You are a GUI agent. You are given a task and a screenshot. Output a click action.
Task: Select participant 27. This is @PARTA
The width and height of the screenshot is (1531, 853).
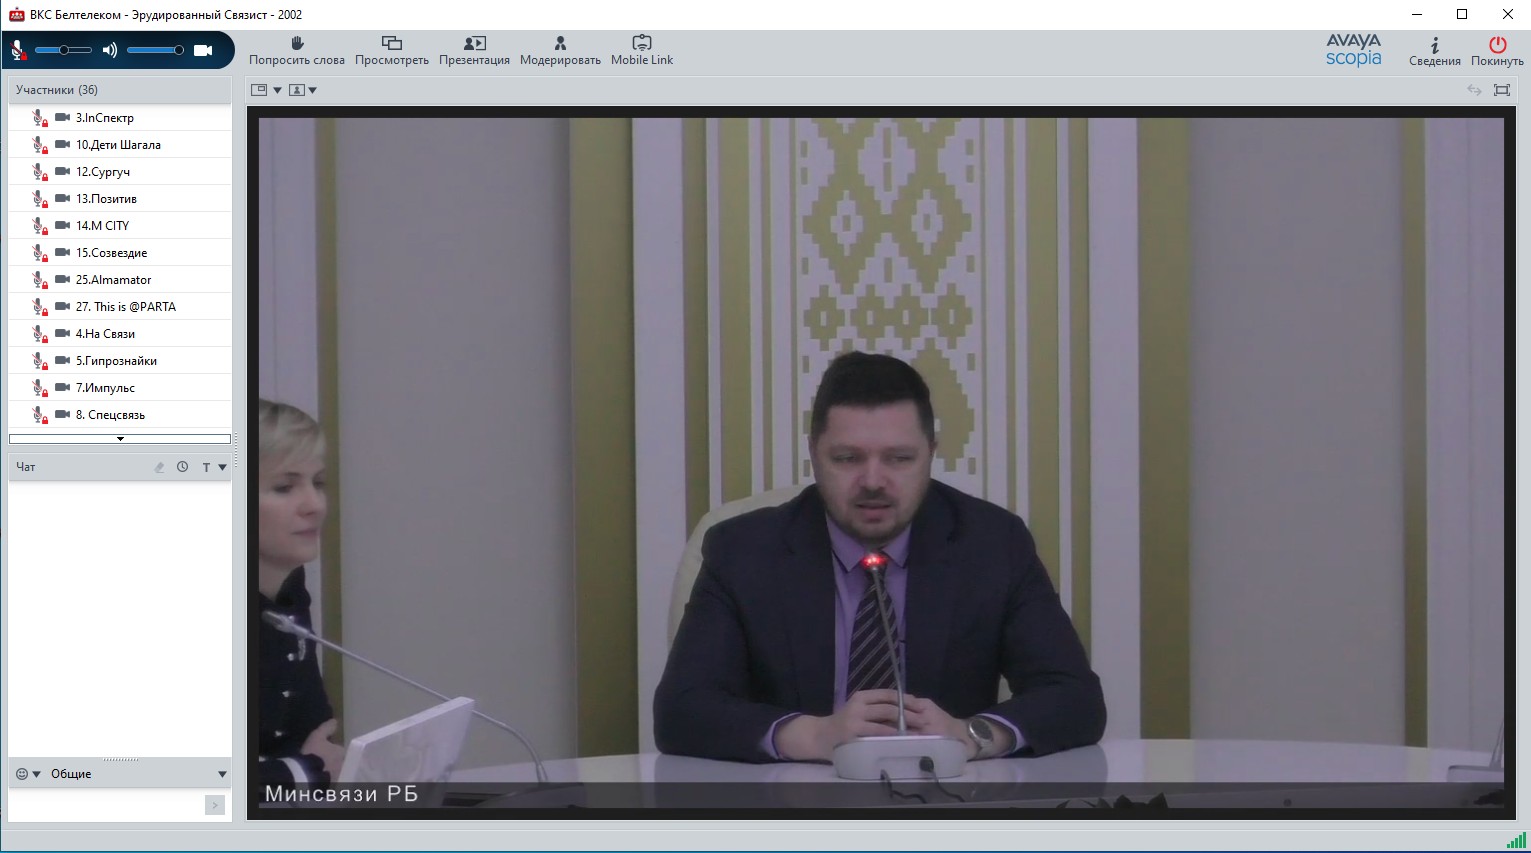click(120, 307)
